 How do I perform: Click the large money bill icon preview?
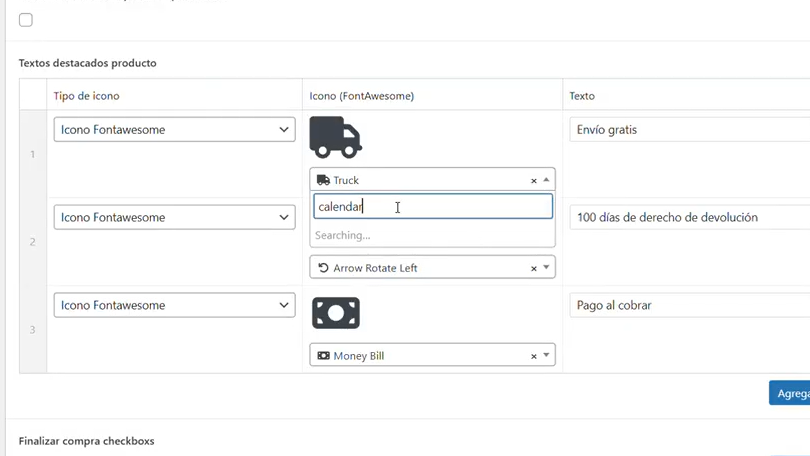(335, 313)
